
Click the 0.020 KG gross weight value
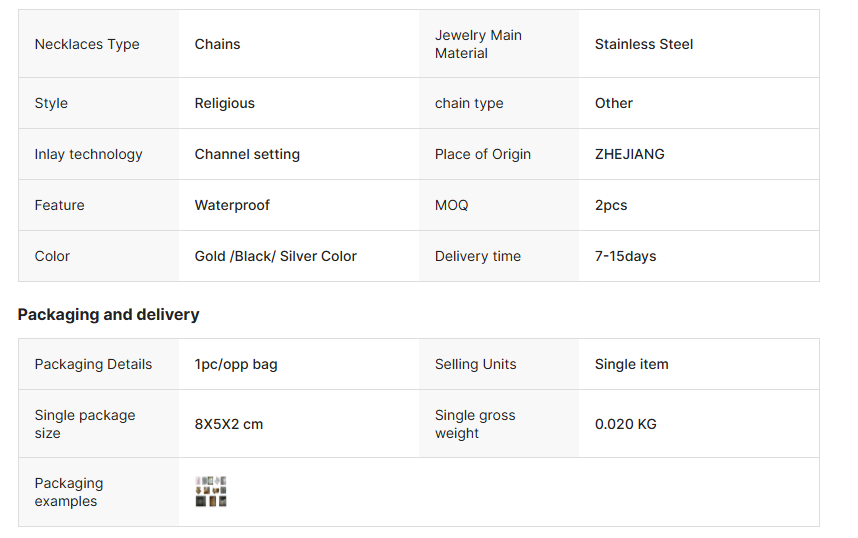(625, 424)
